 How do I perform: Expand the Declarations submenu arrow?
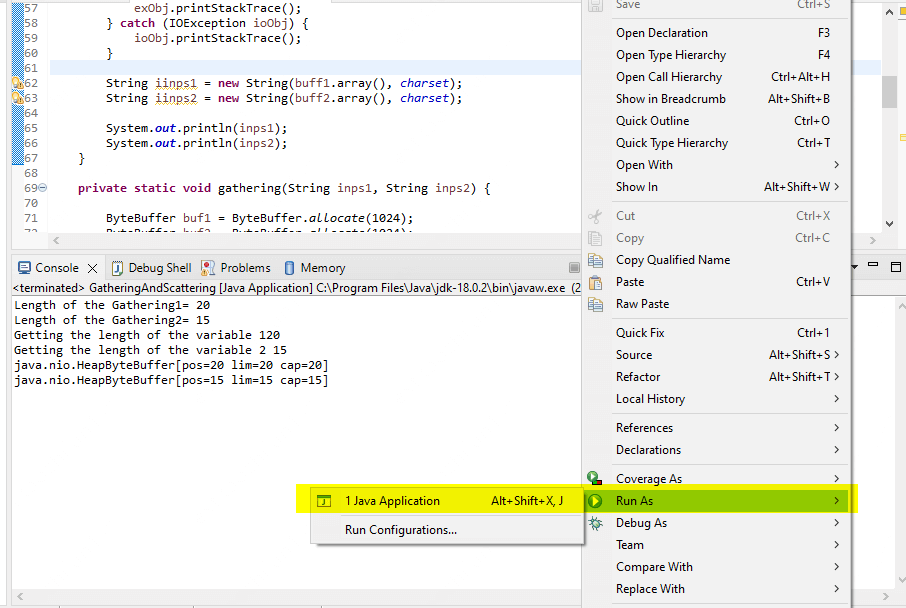click(837, 450)
